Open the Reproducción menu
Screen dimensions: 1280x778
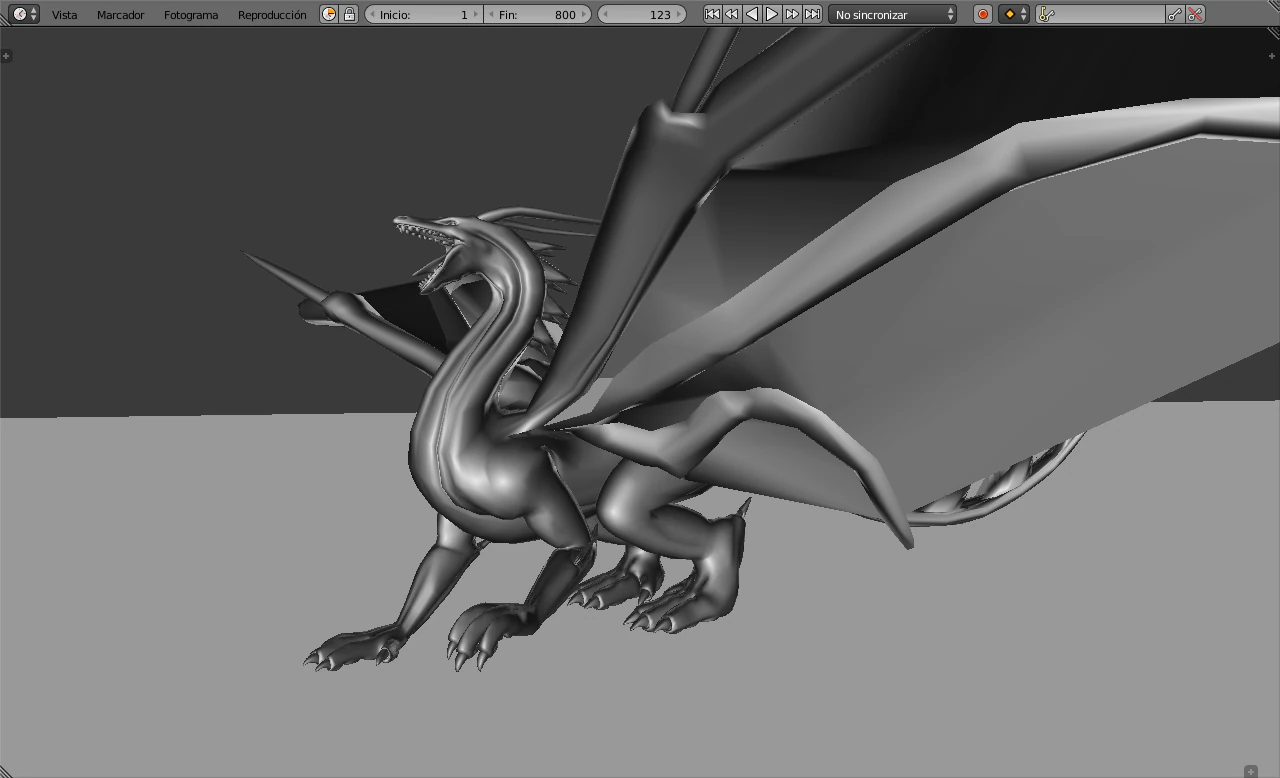pos(272,15)
